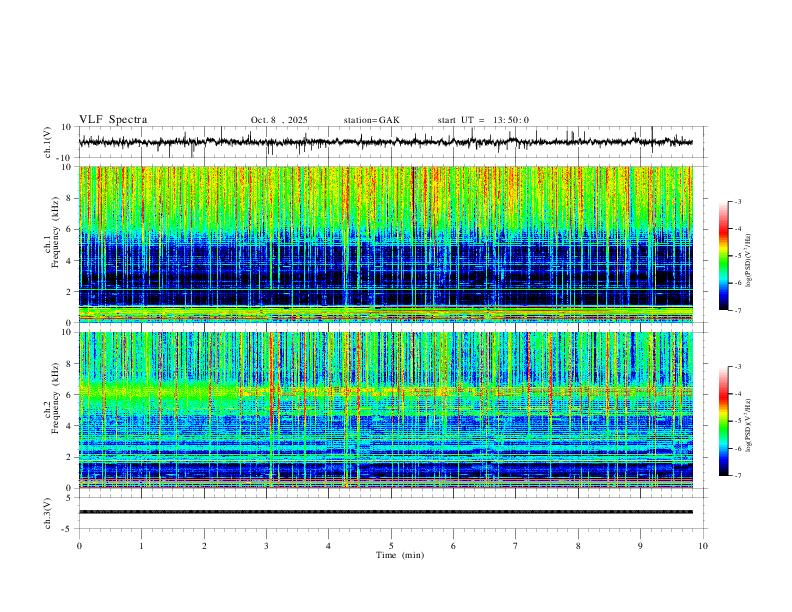
Task: Click the "ch.3(V)" axis label
Action: tap(48, 513)
